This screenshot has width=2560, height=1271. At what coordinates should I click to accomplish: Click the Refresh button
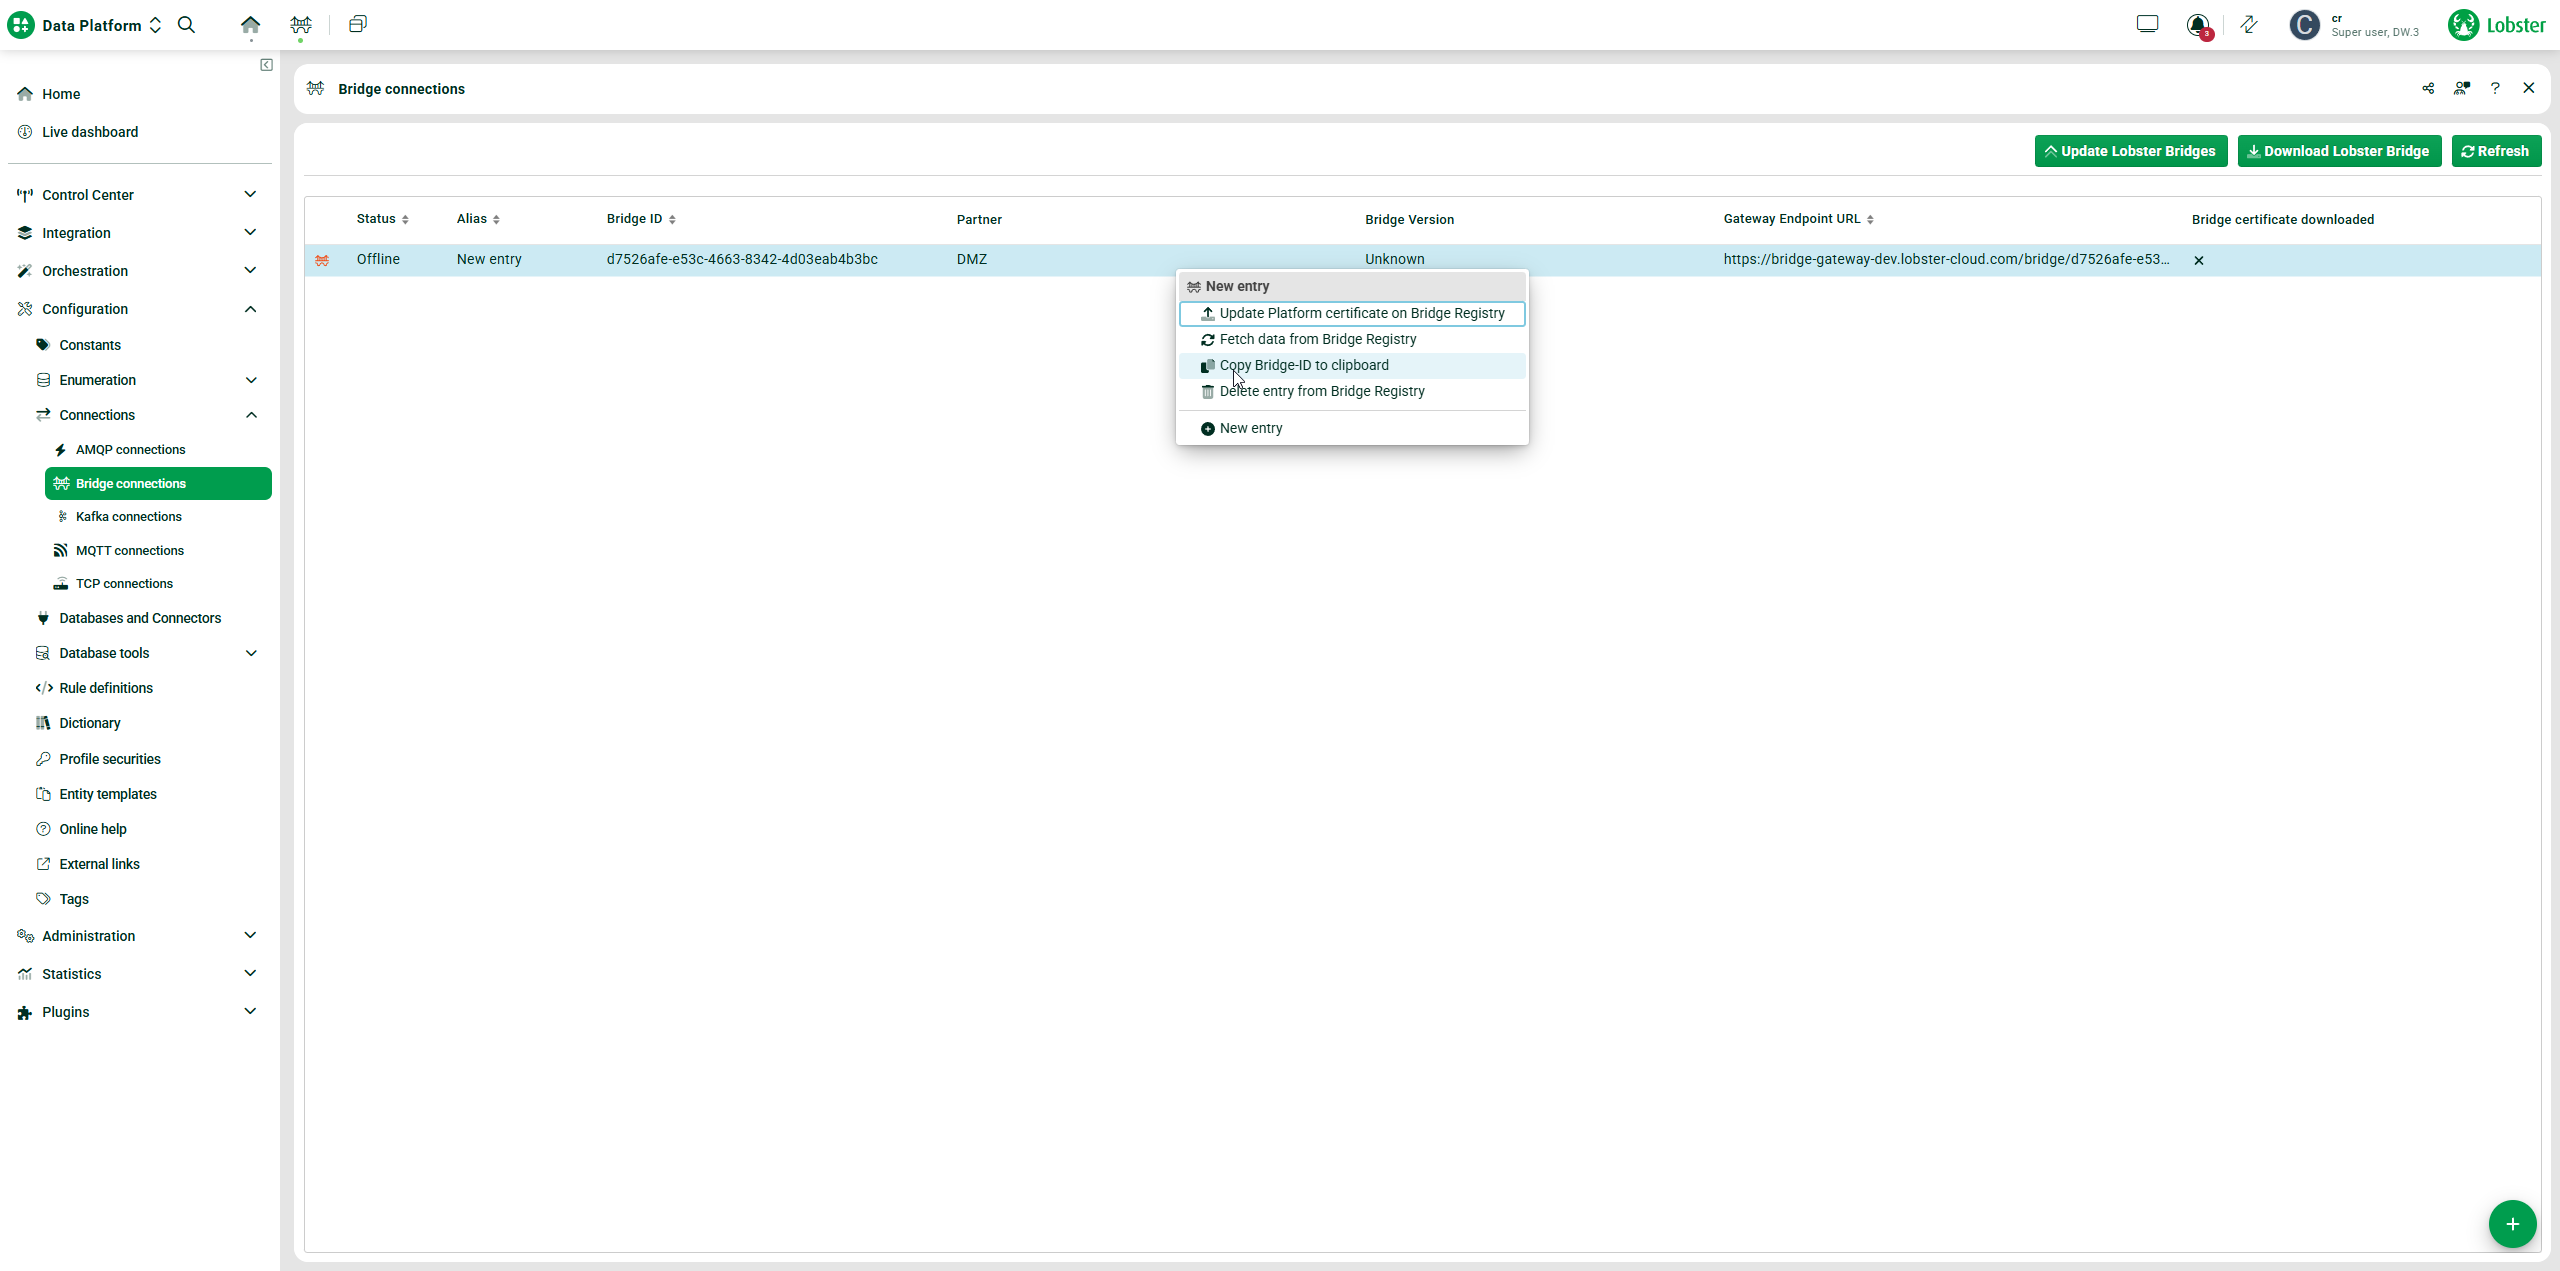[2495, 151]
